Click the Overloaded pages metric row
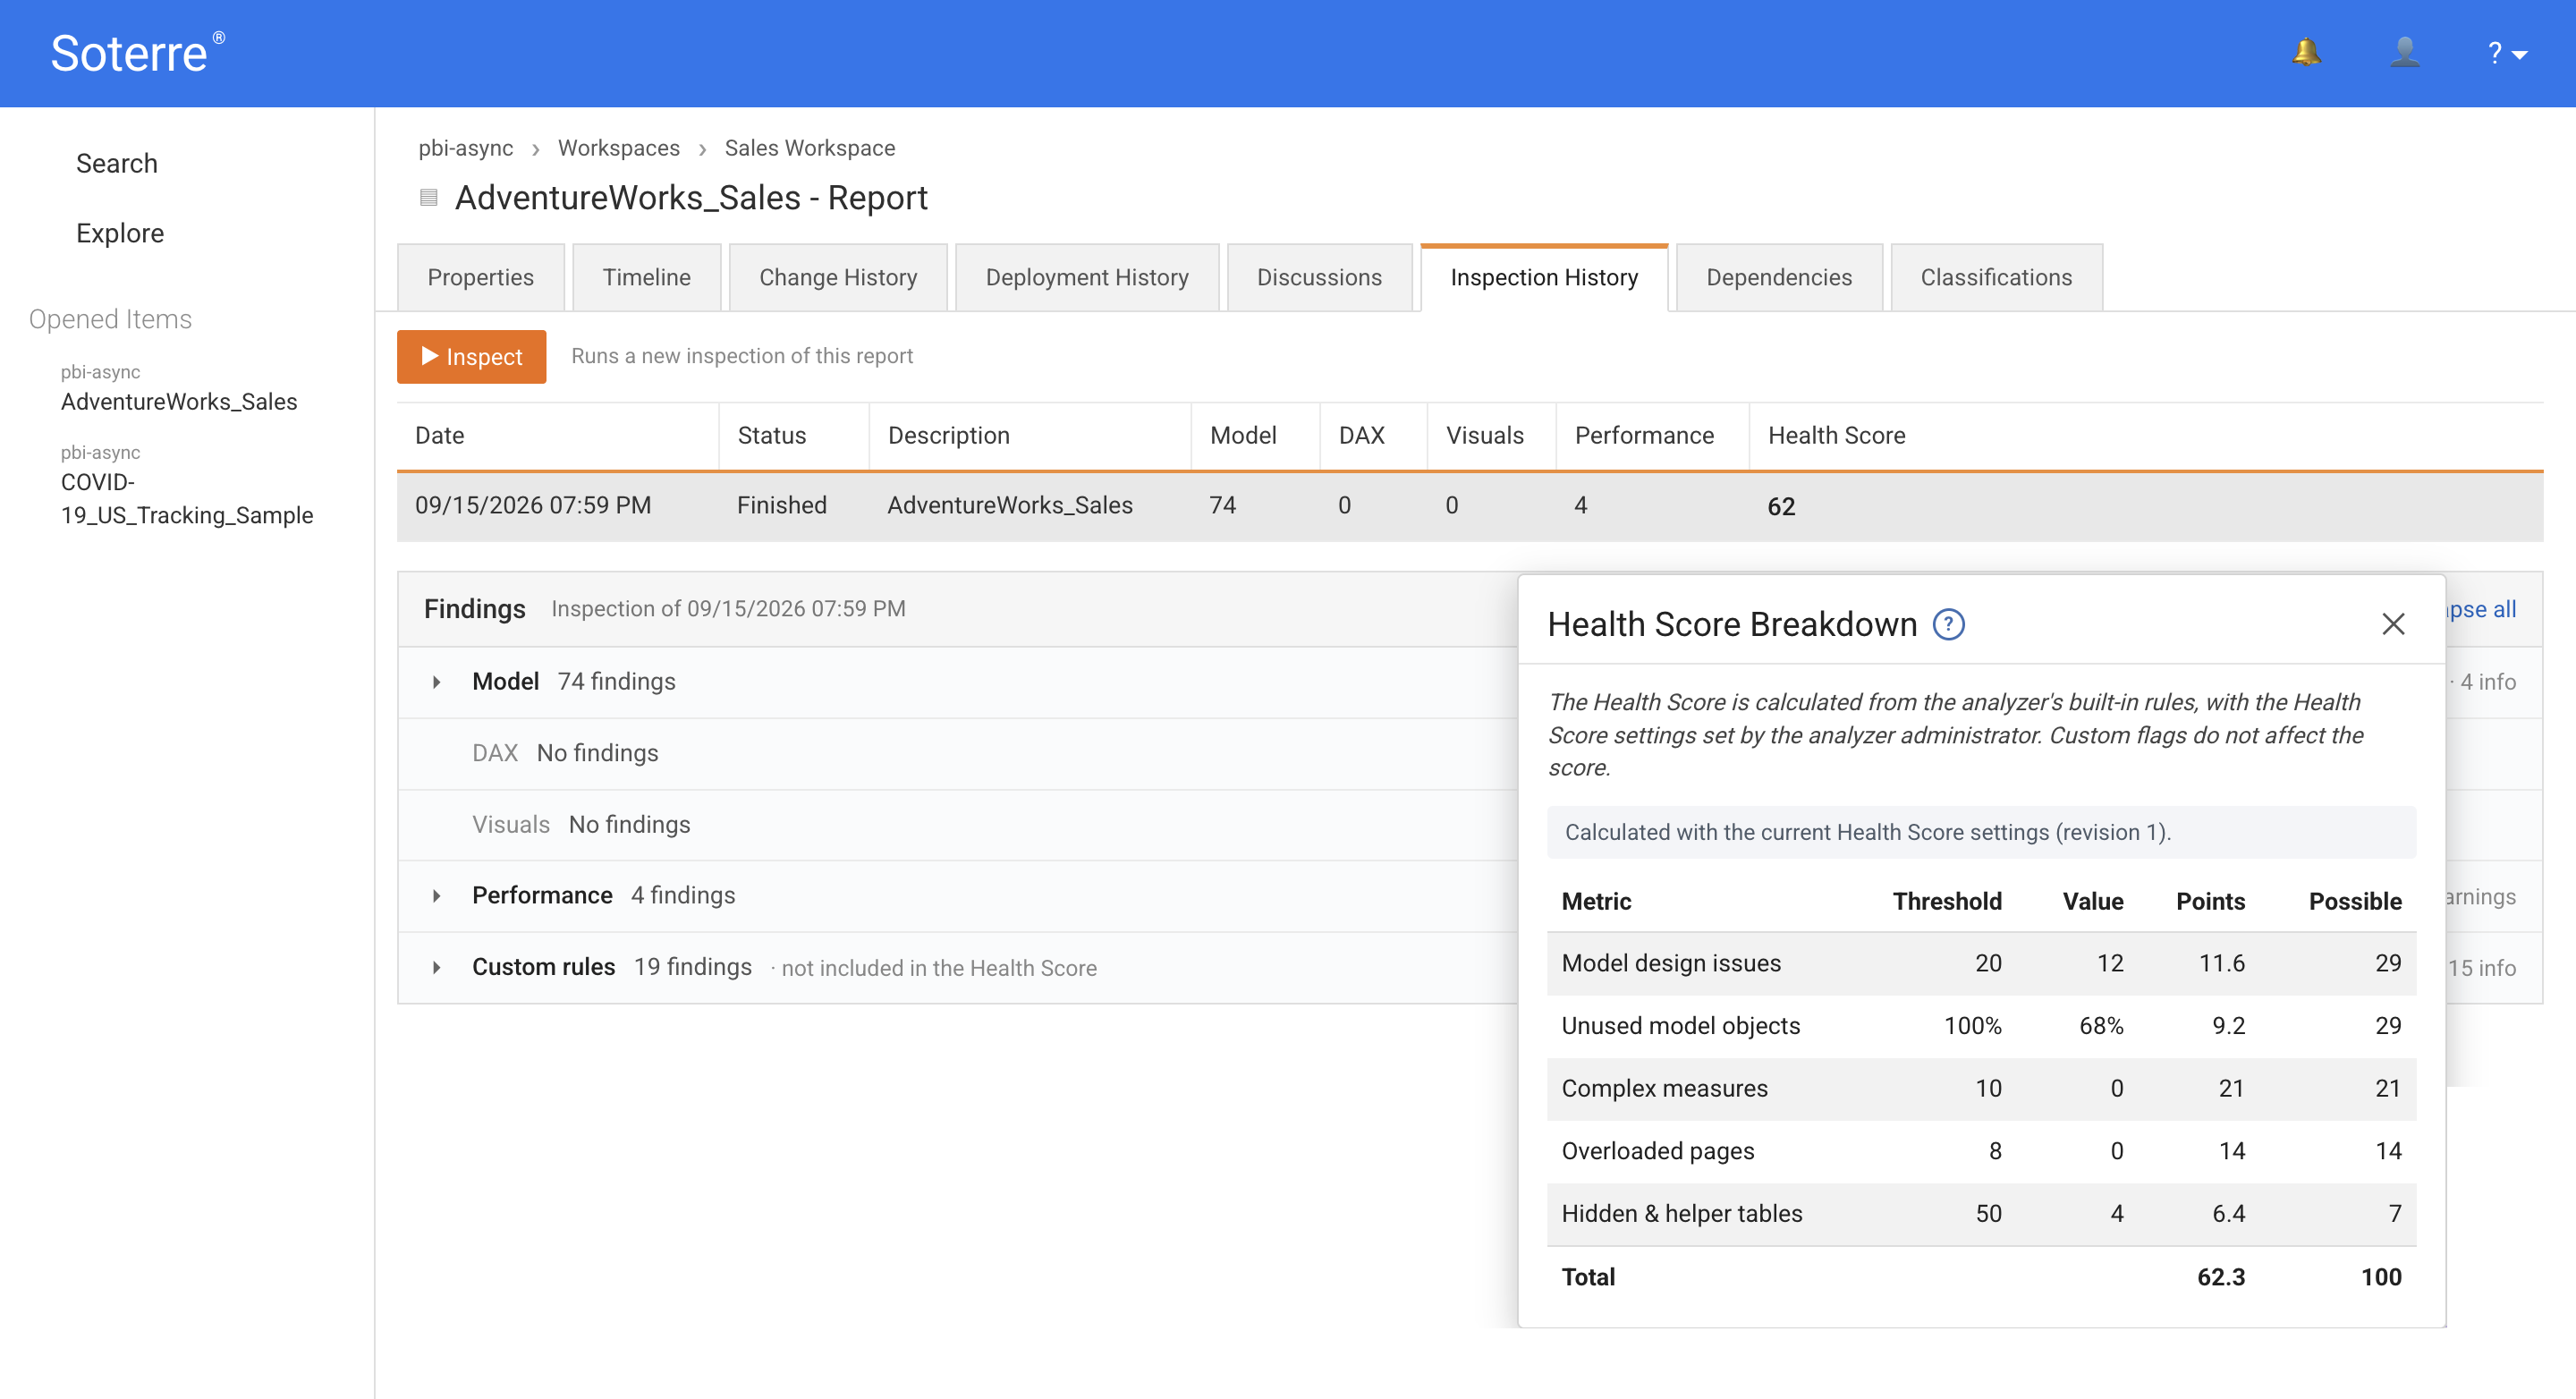Viewport: 2576px width, 1399px height. (x=1980, y=1152)
